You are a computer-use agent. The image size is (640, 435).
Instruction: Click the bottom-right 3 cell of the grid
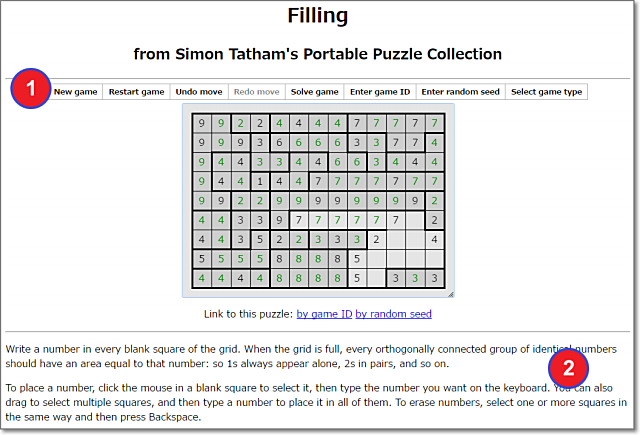point(434,278)
